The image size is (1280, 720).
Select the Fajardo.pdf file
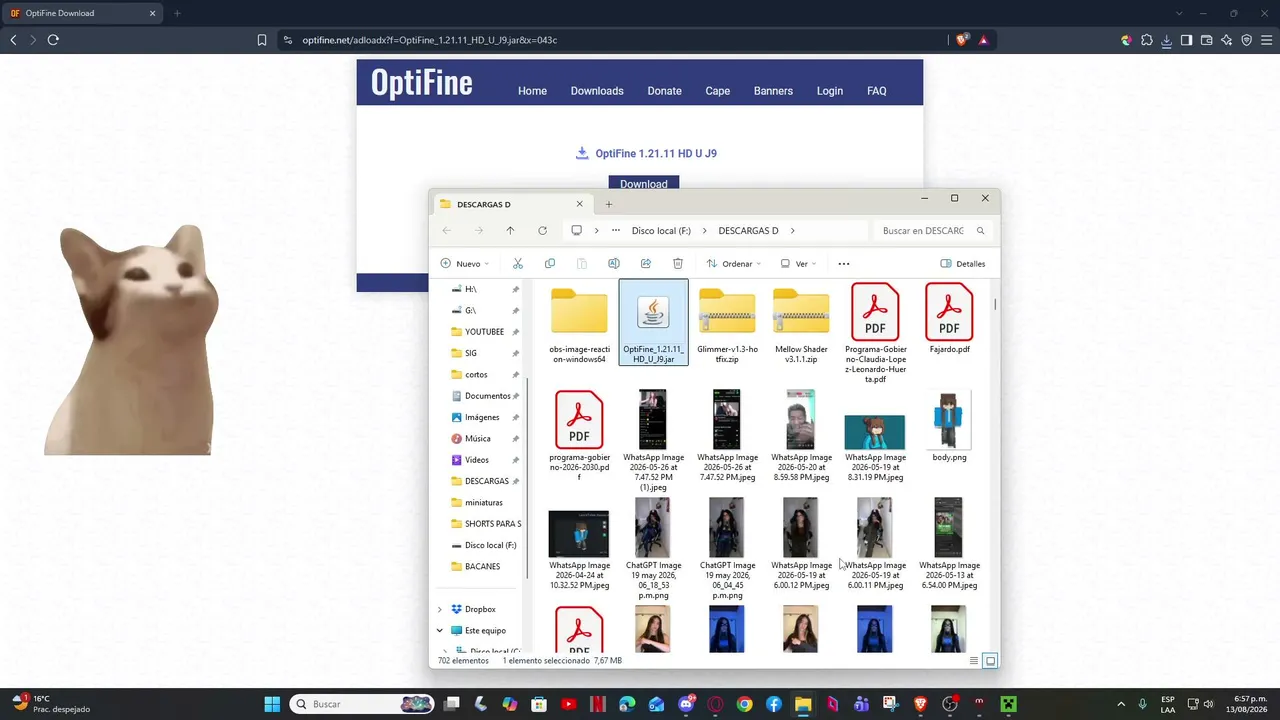pos(949,320)
